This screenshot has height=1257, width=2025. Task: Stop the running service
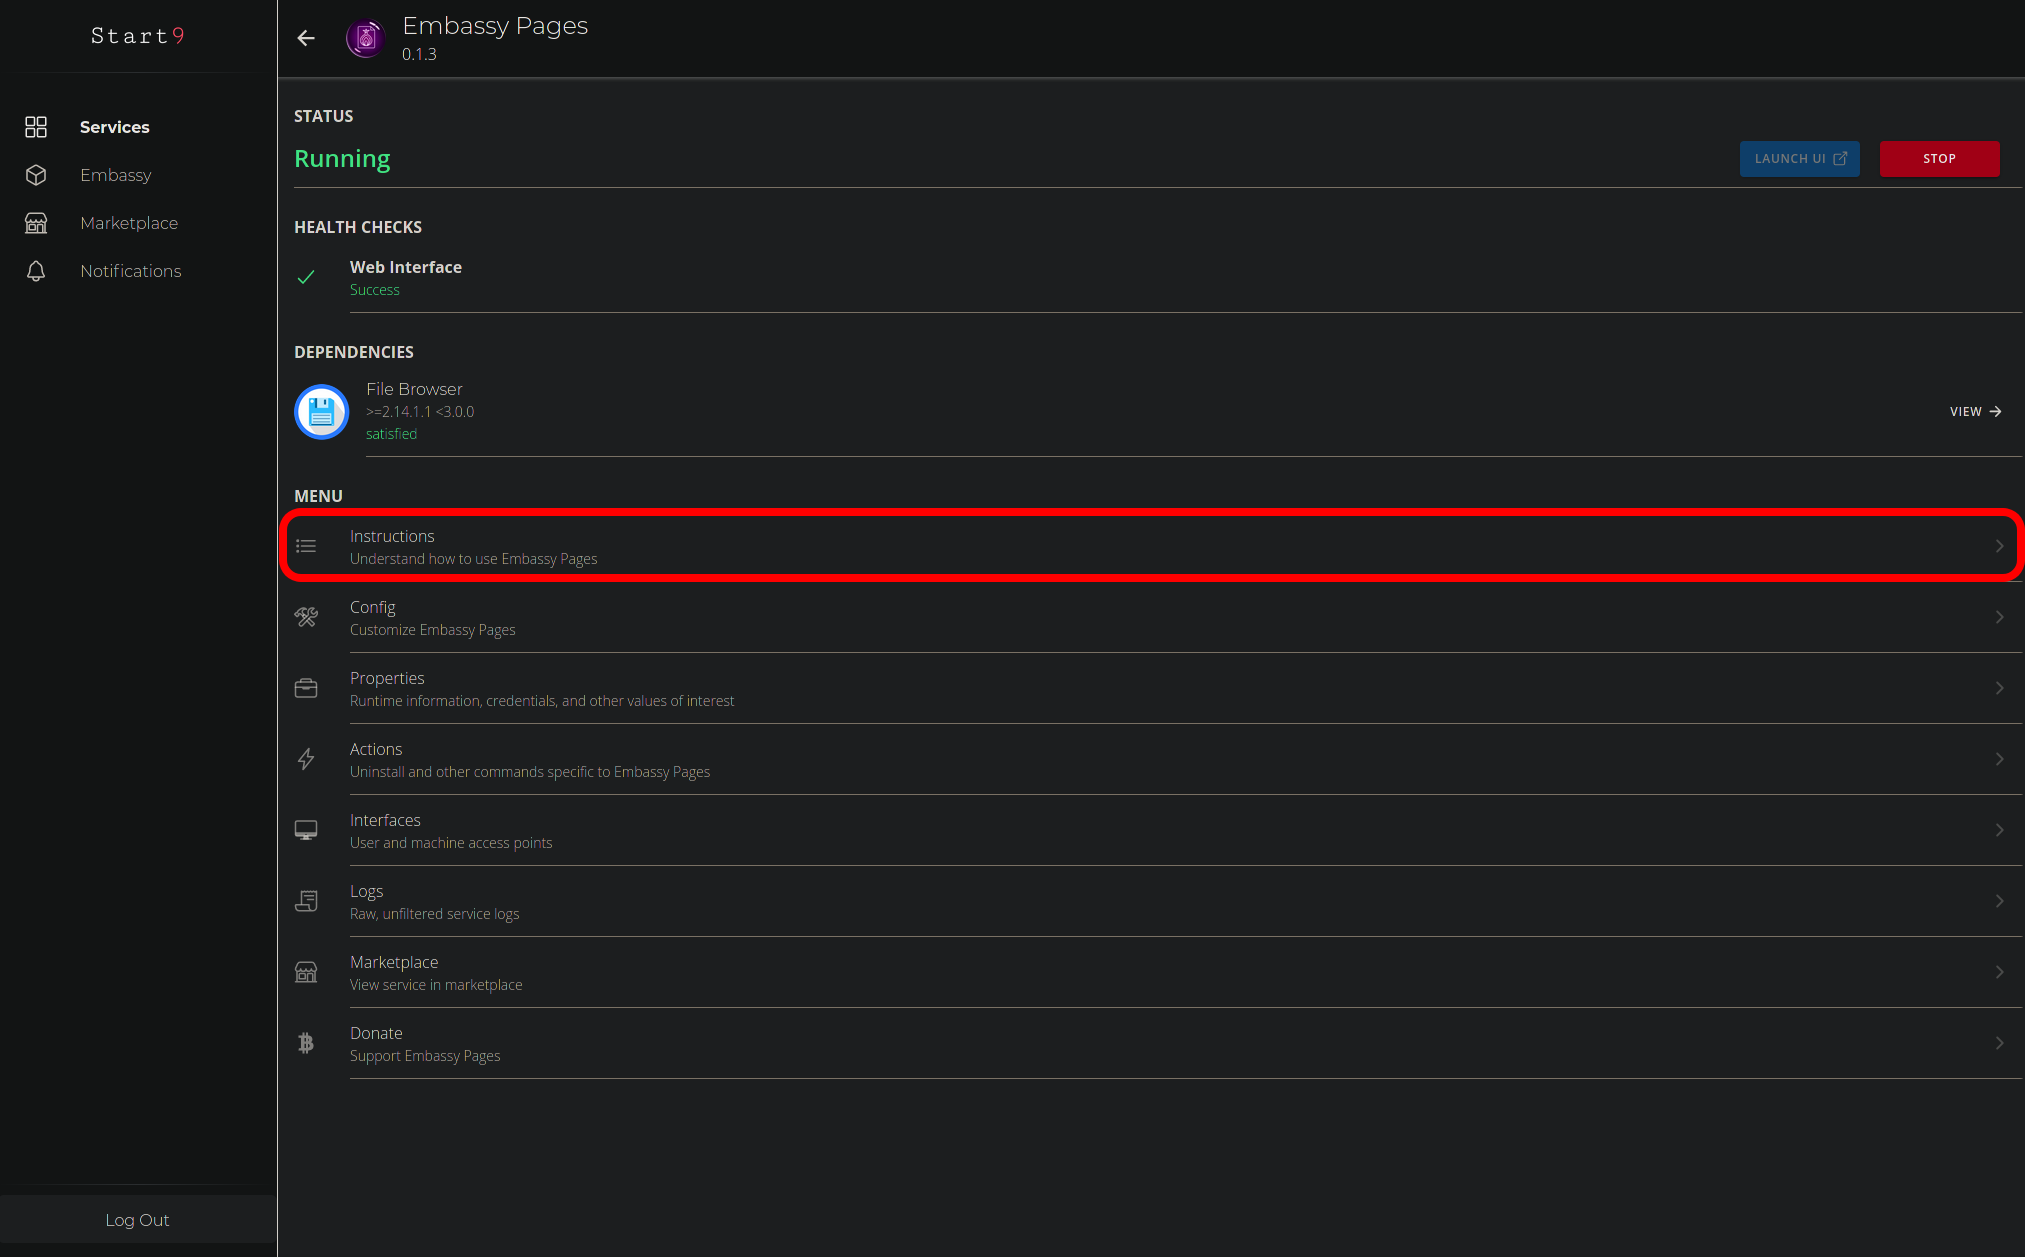click(x=1939, y=159)
